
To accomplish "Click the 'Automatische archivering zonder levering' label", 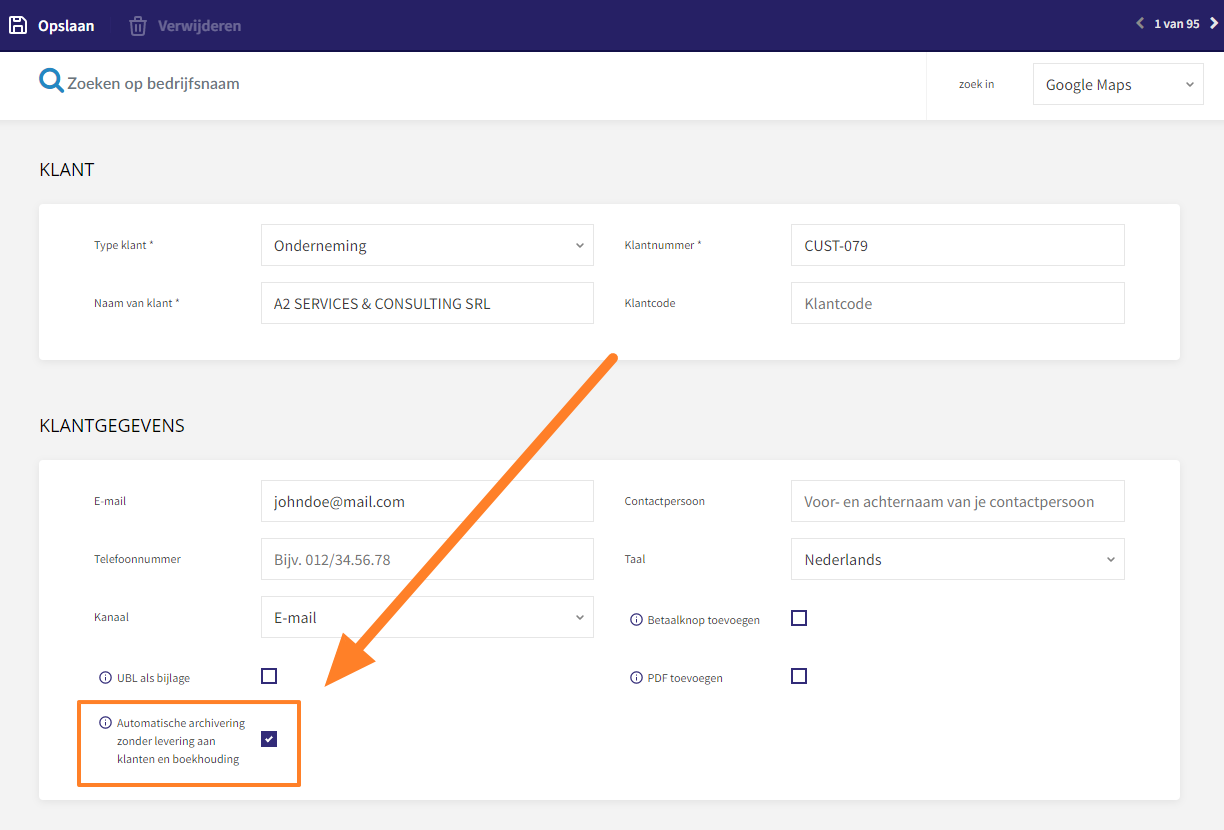I will coord(181,741).
